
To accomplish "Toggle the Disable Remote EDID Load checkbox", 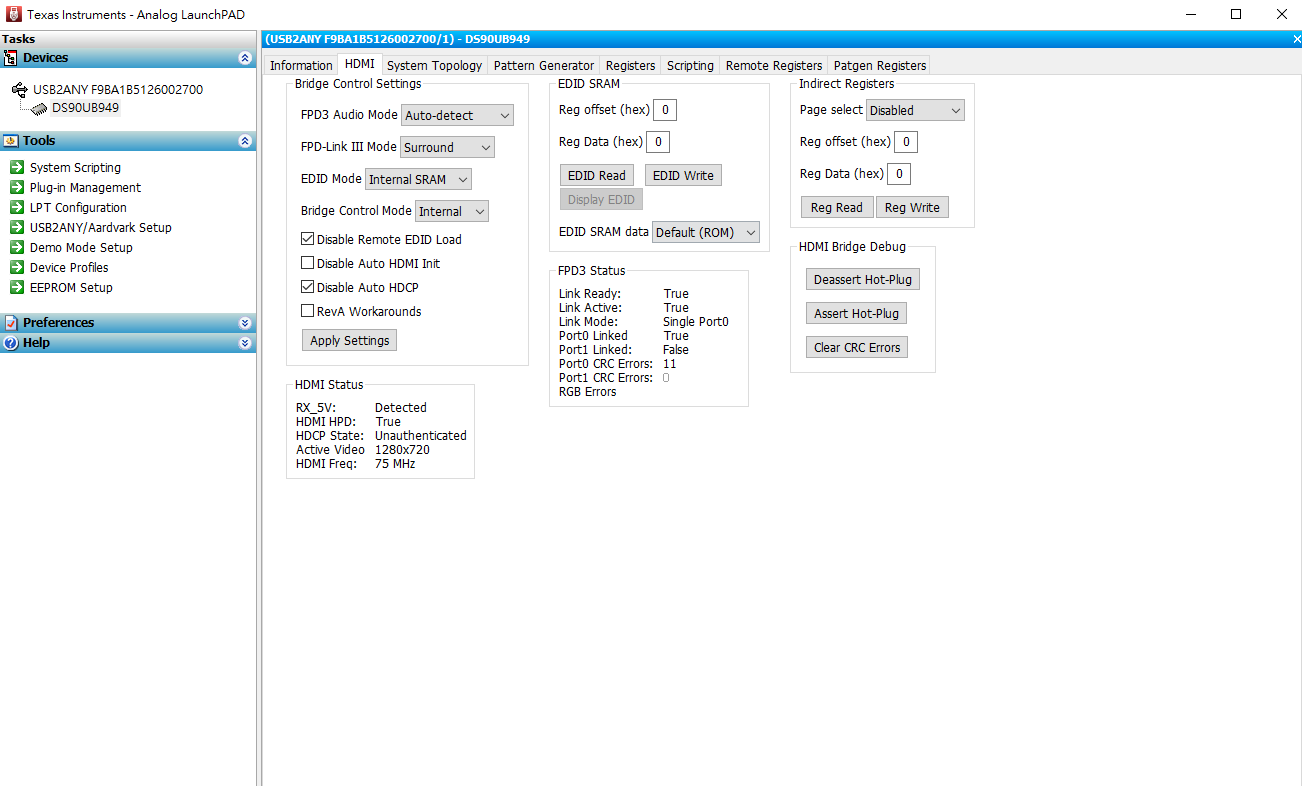I will tap(308, 240).
